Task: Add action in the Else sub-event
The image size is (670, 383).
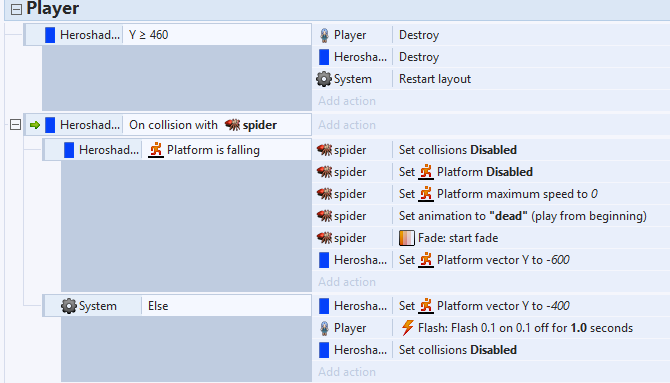Action: (x=347, y=372)
